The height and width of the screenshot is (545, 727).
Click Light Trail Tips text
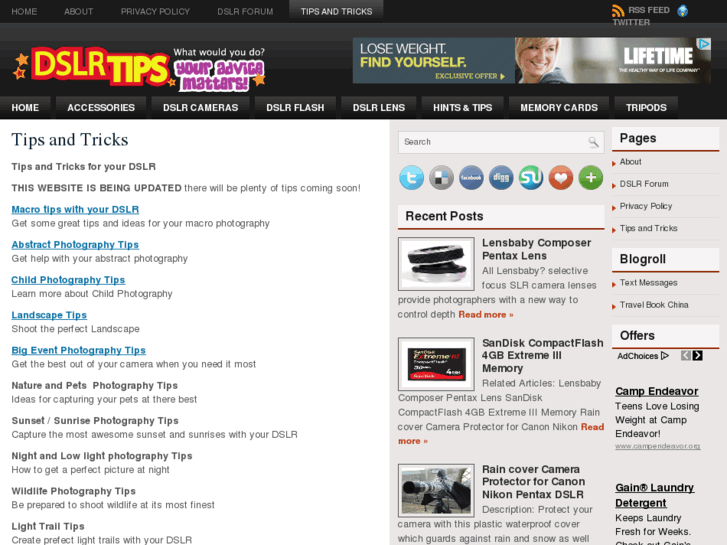(x=48, y=527)
